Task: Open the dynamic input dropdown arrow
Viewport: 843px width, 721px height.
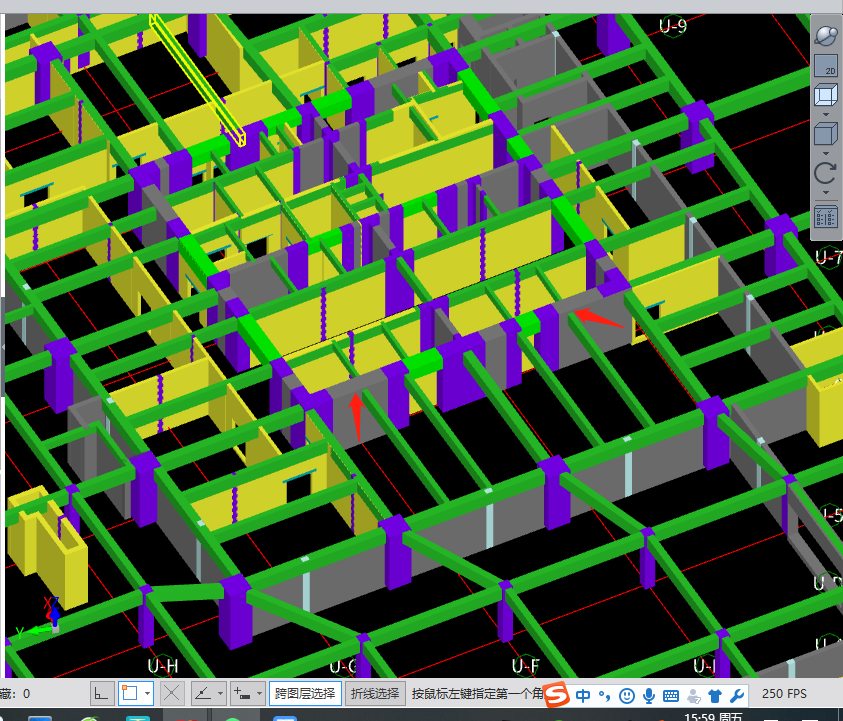Action: (259, 694)
